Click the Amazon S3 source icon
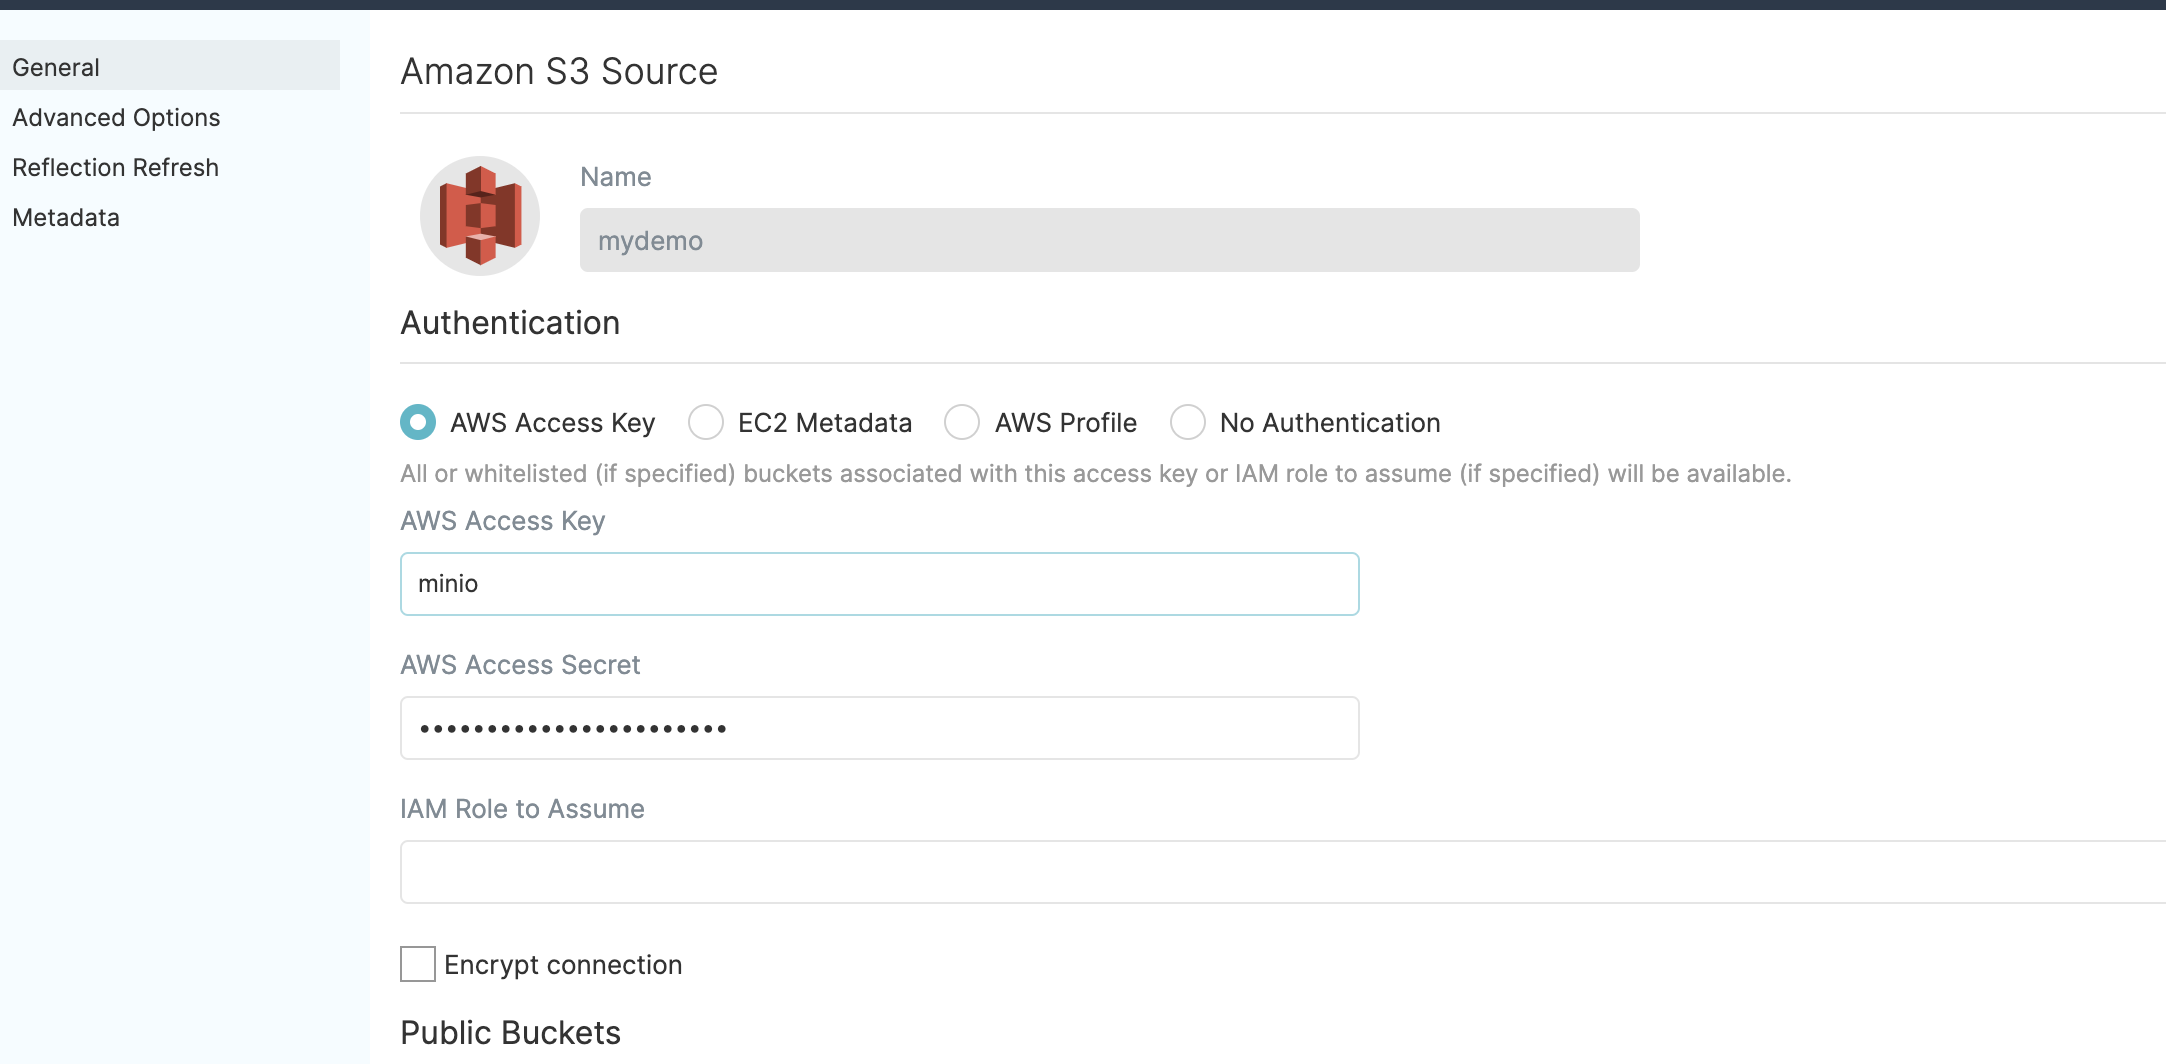The height and width of the screenshot is (1064, 2166). click(480, 215)
